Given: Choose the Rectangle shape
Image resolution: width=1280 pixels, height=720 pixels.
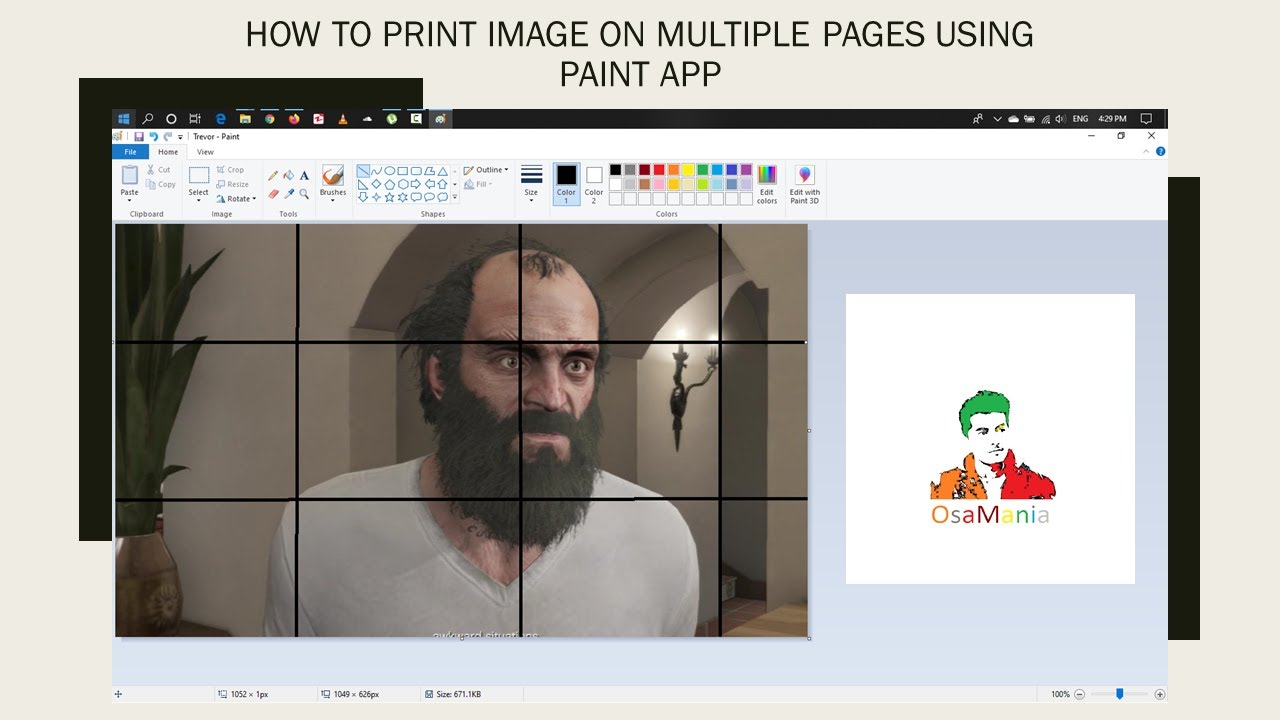Looking at the screenshot, I should pos(403,171).
